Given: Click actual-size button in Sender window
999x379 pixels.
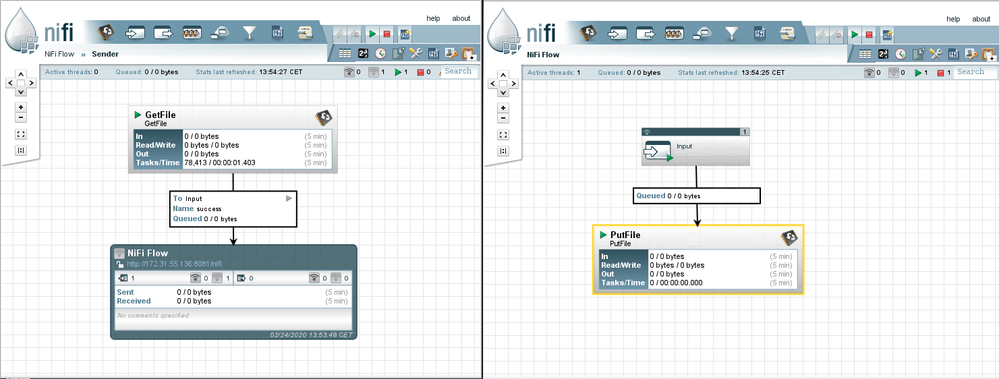Looking at the screenshot, I should click(x=20, y=151).
